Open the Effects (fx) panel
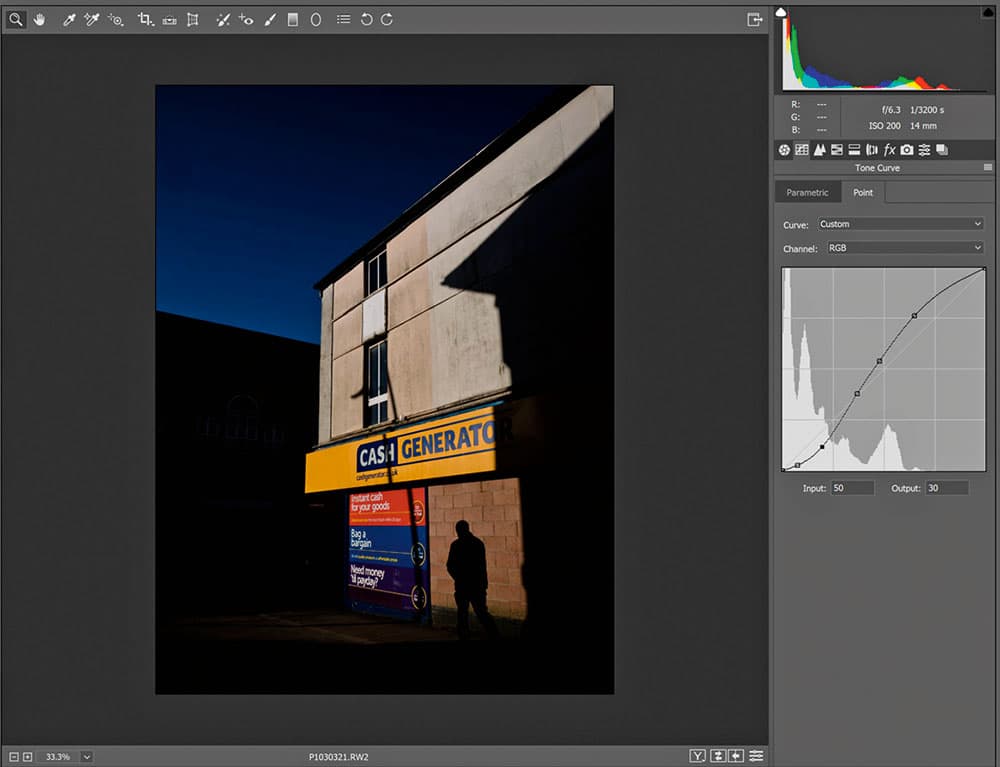 889,150
